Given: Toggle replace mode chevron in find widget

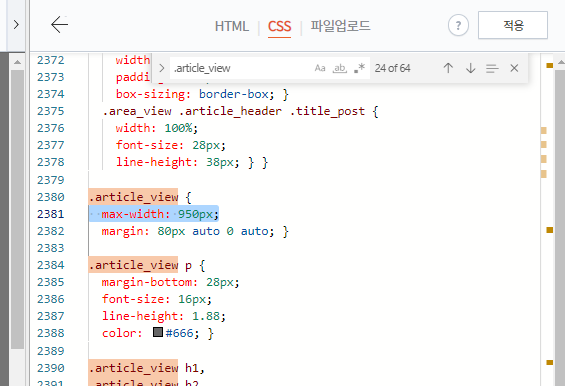Looking at the screenshot, I should pos(161,68).
